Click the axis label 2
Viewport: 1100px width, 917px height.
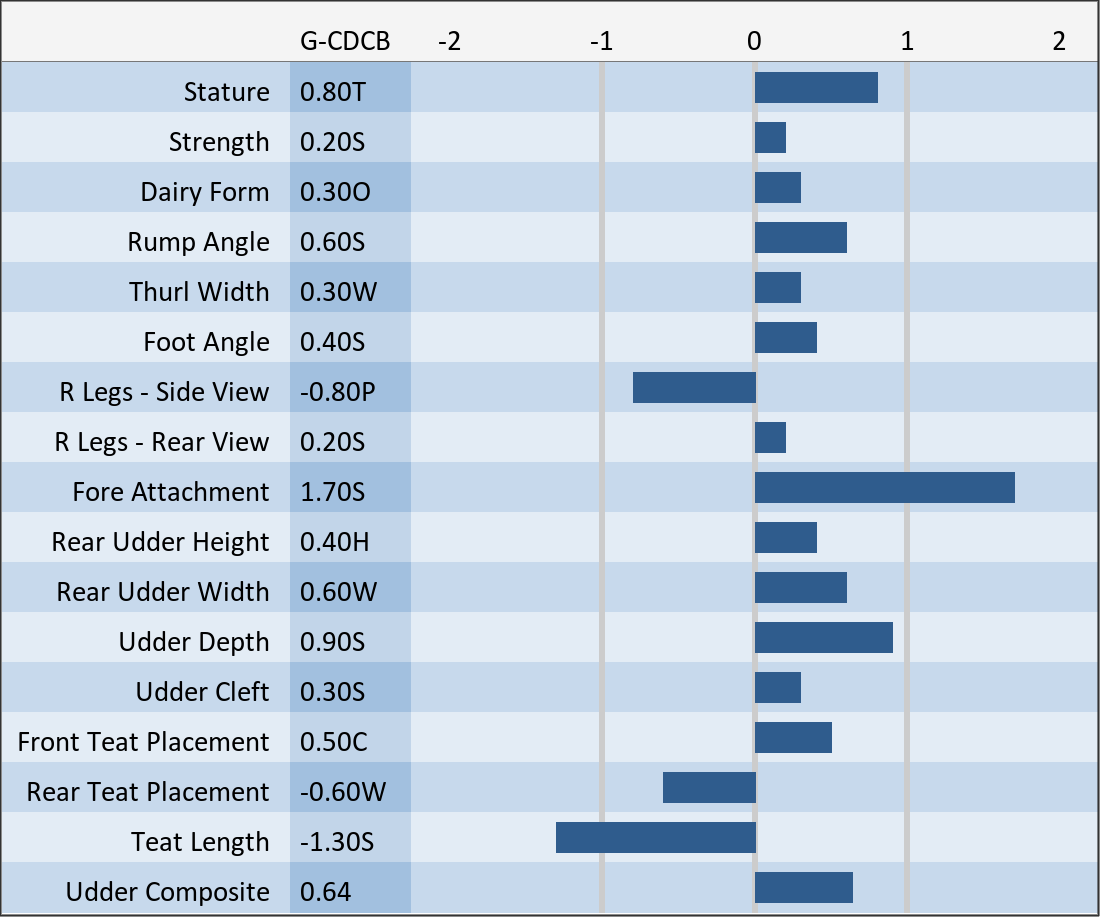pyautogui.click(x=1059, y=41)
